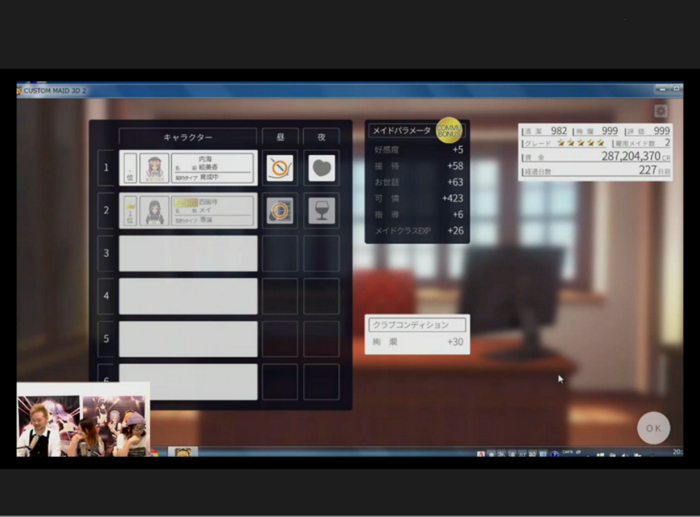Click empty daytime slot in row 3
This screenshot has width=700, height=517.
coord(280,253)
